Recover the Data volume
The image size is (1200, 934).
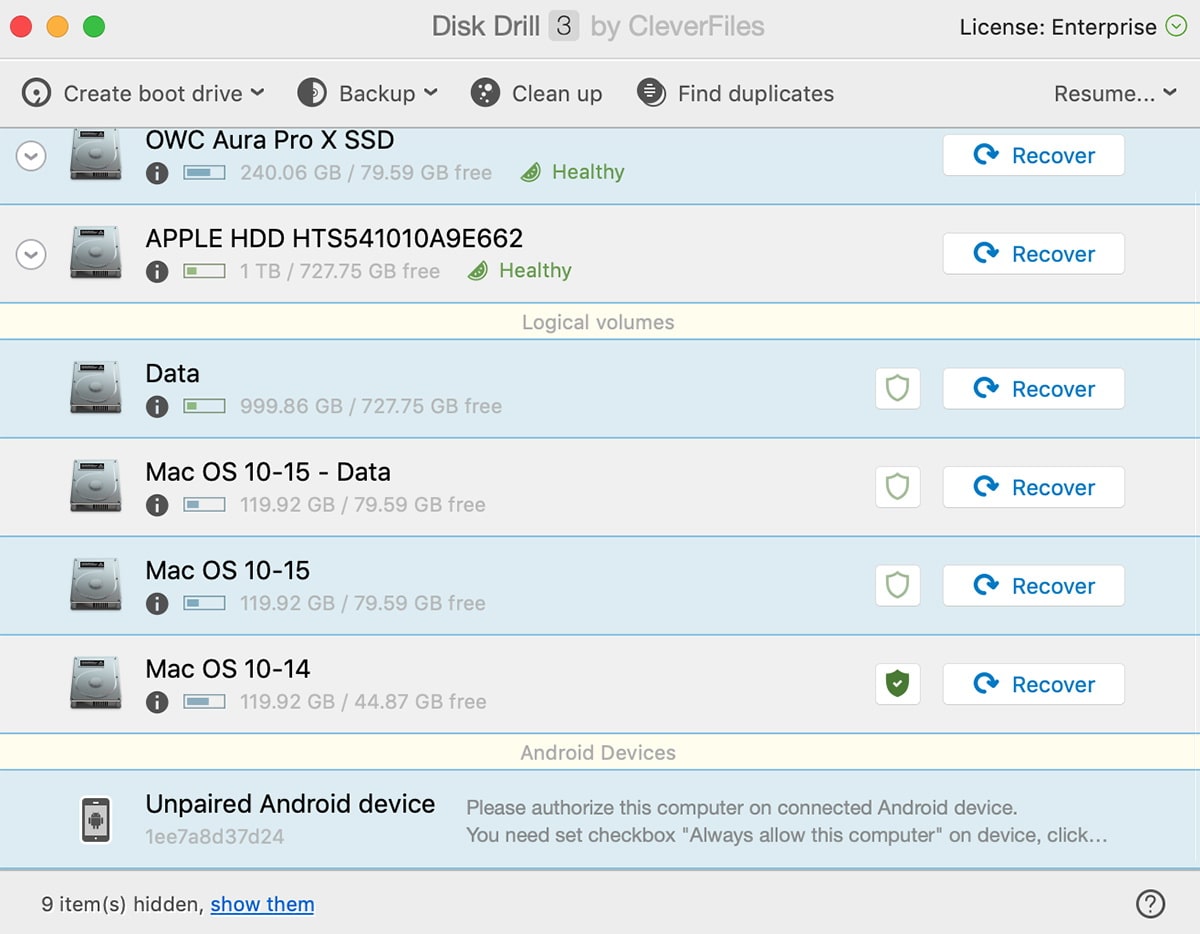[1033, 388]
